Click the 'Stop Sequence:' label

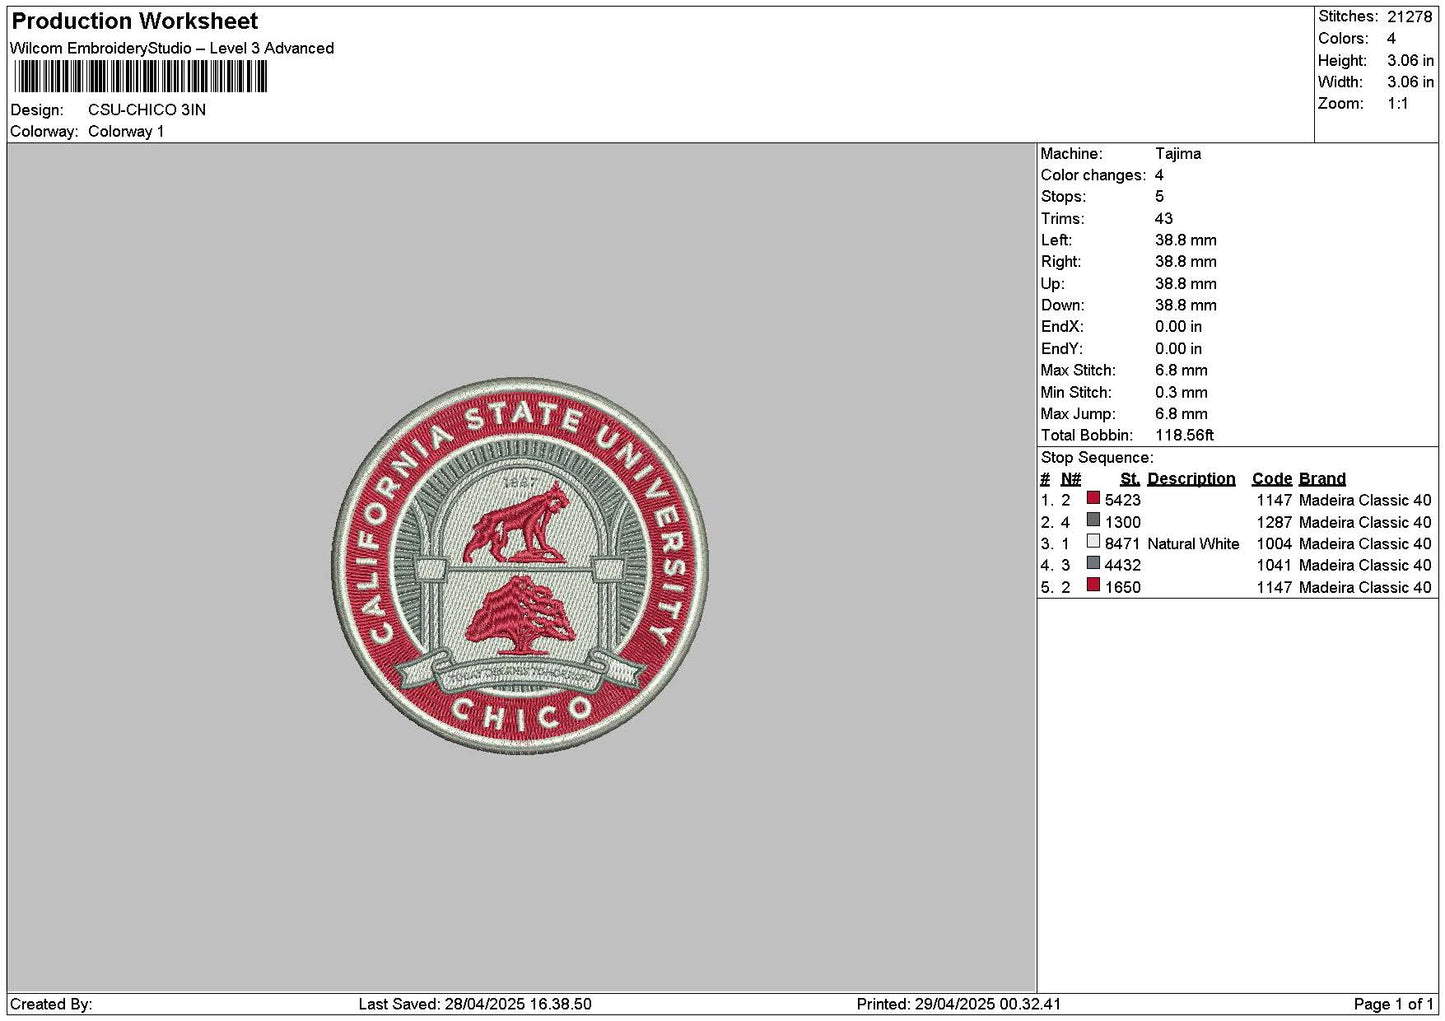pyautogui.click(x=1097, y=458)
